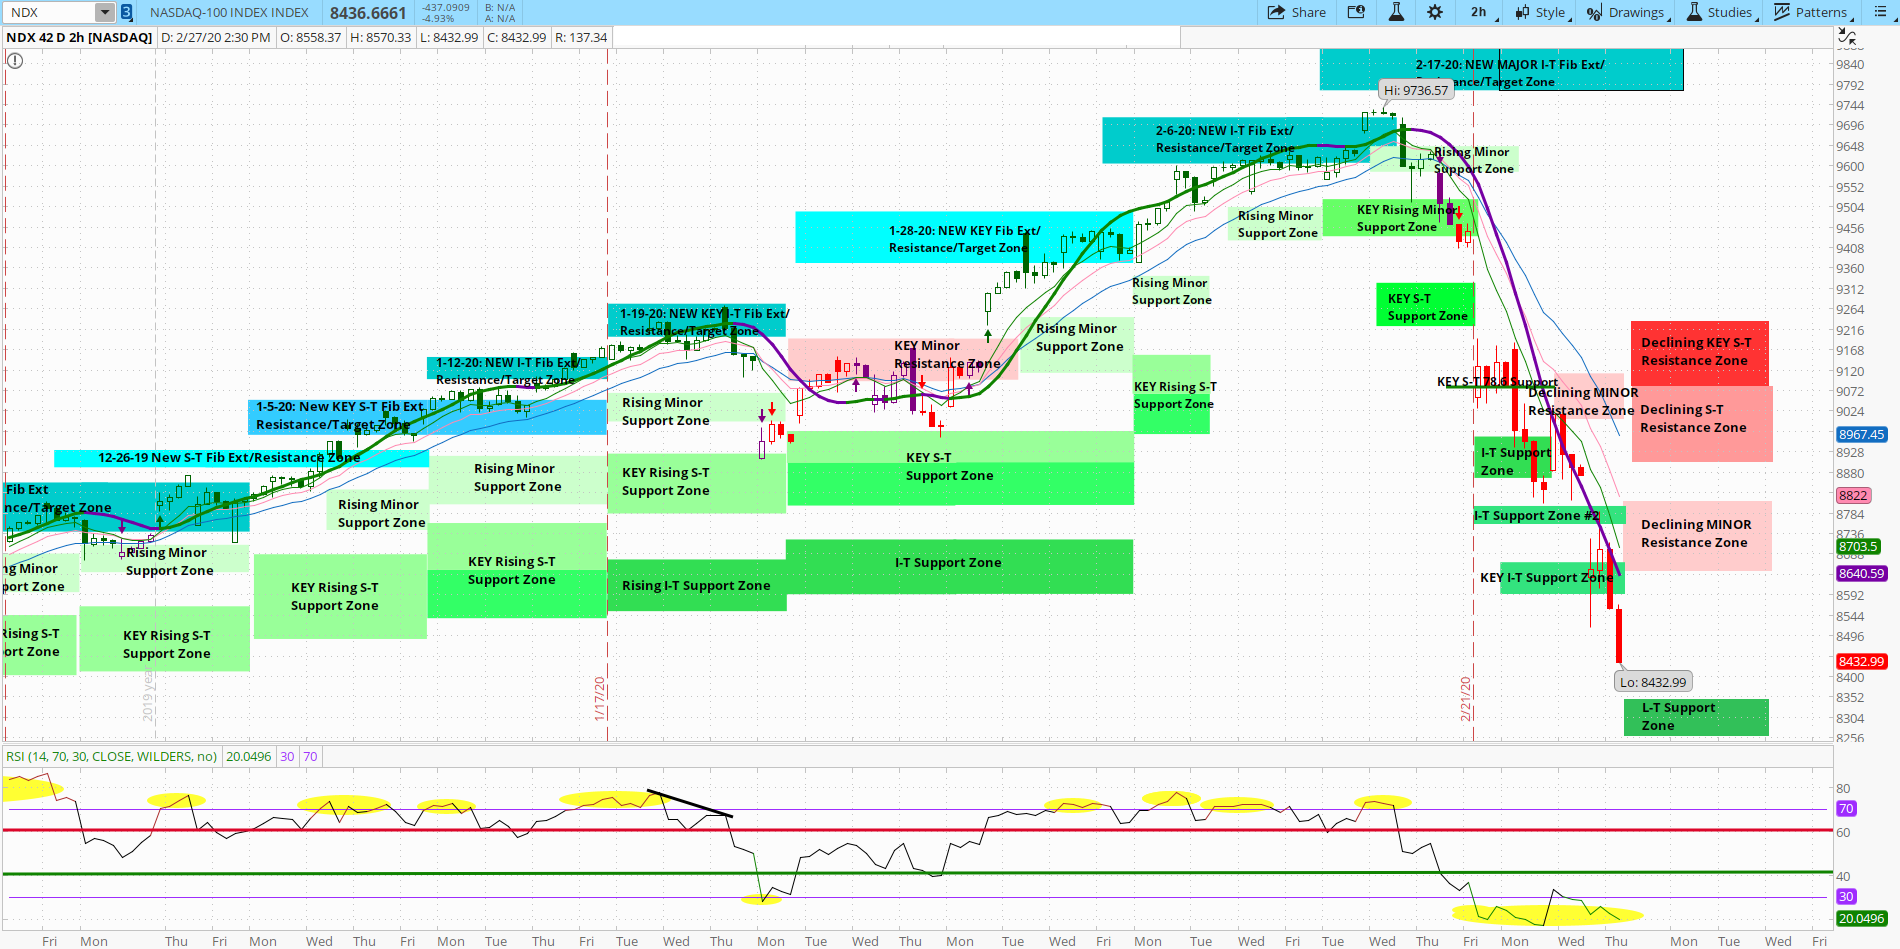The width and height of the screenshot is (1900, 949).
Task: Select the red 8432.99 price label
Action: point(1860,661)
